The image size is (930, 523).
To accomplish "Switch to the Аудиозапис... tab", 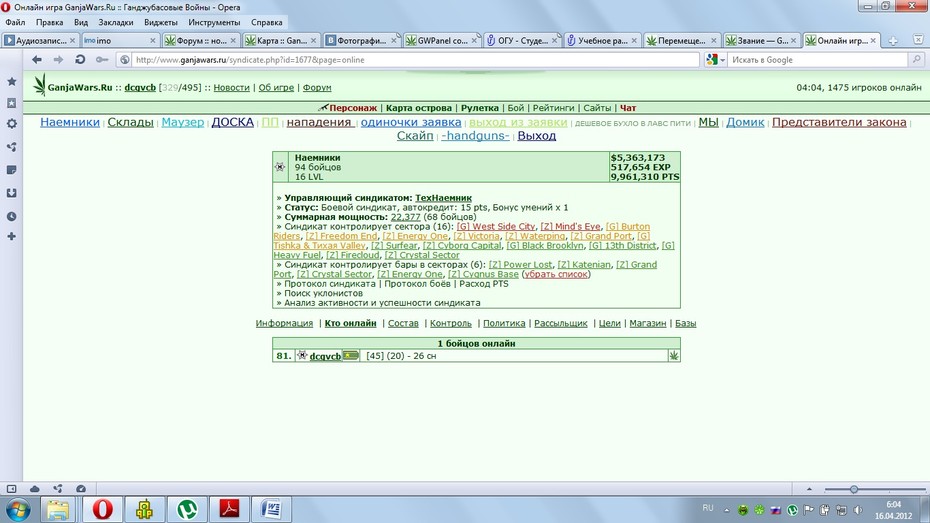I will [40, 40].
